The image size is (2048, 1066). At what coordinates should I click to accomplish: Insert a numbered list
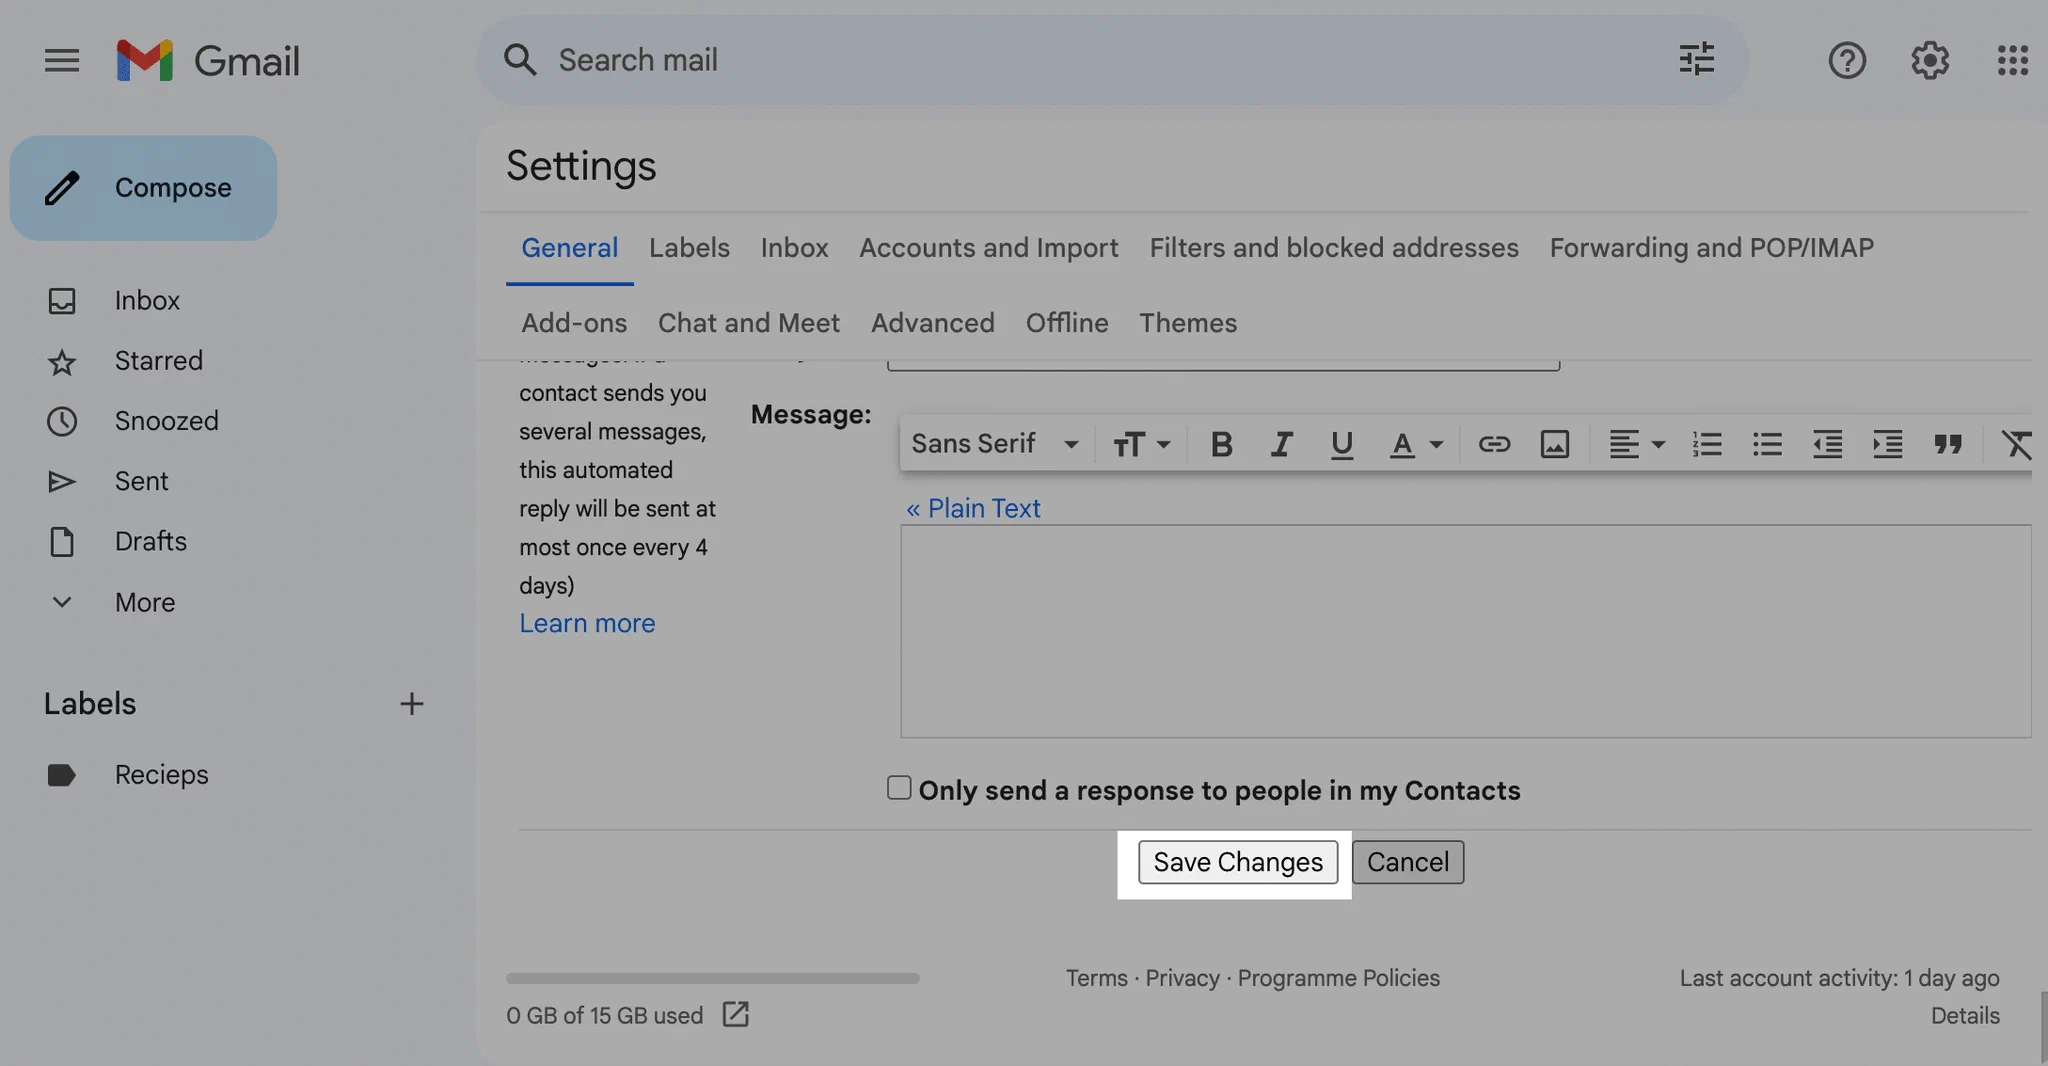pyautogui.click(x=1707, y=444)
